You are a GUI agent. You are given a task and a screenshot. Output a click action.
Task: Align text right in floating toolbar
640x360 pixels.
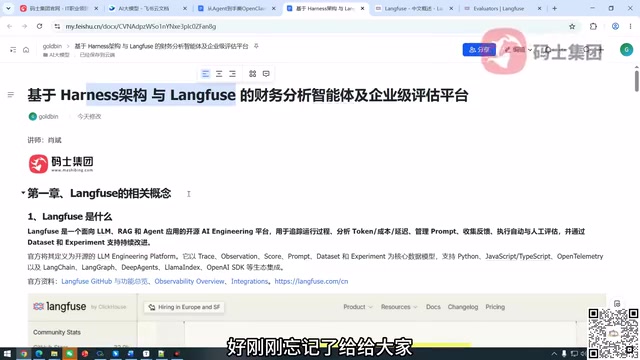[x=233, y=74]
